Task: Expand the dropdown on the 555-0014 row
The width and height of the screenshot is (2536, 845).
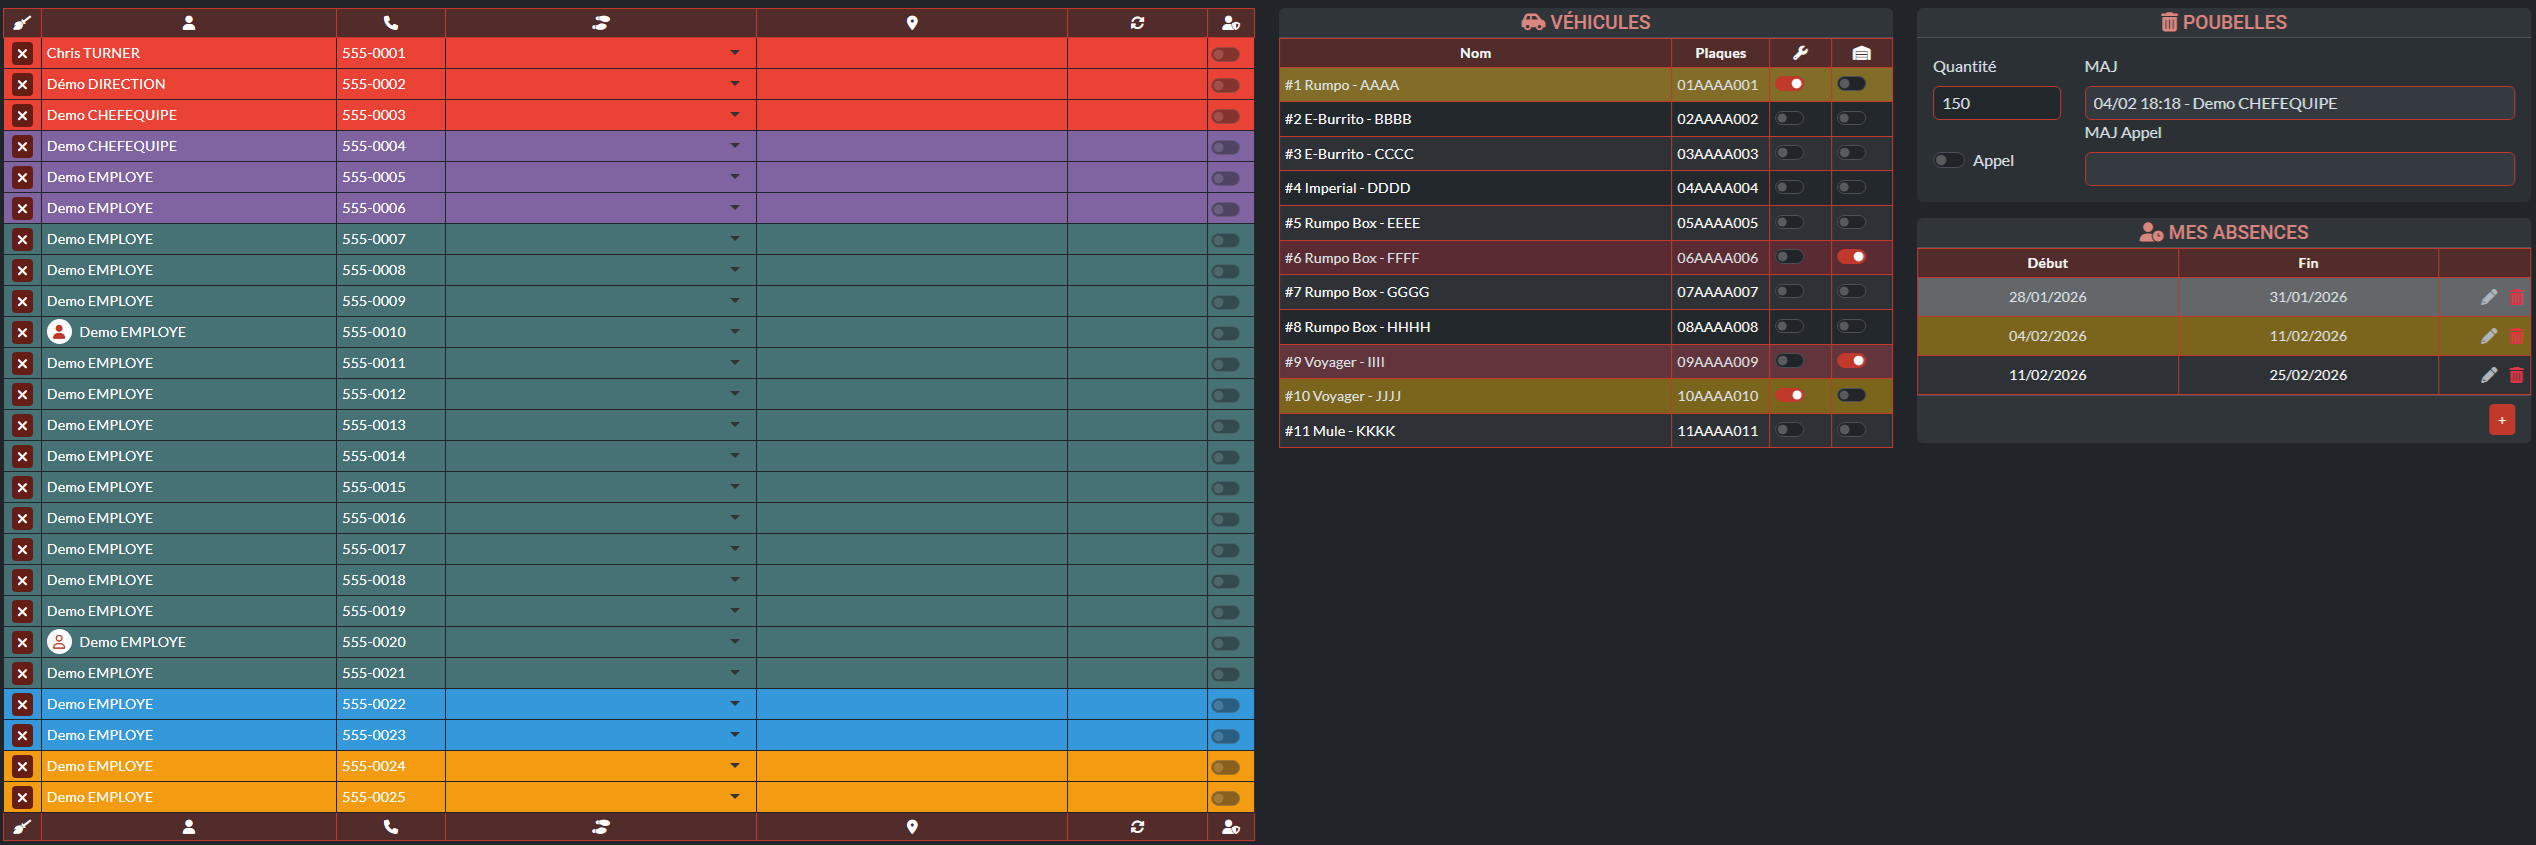Action: pos(735,456)
